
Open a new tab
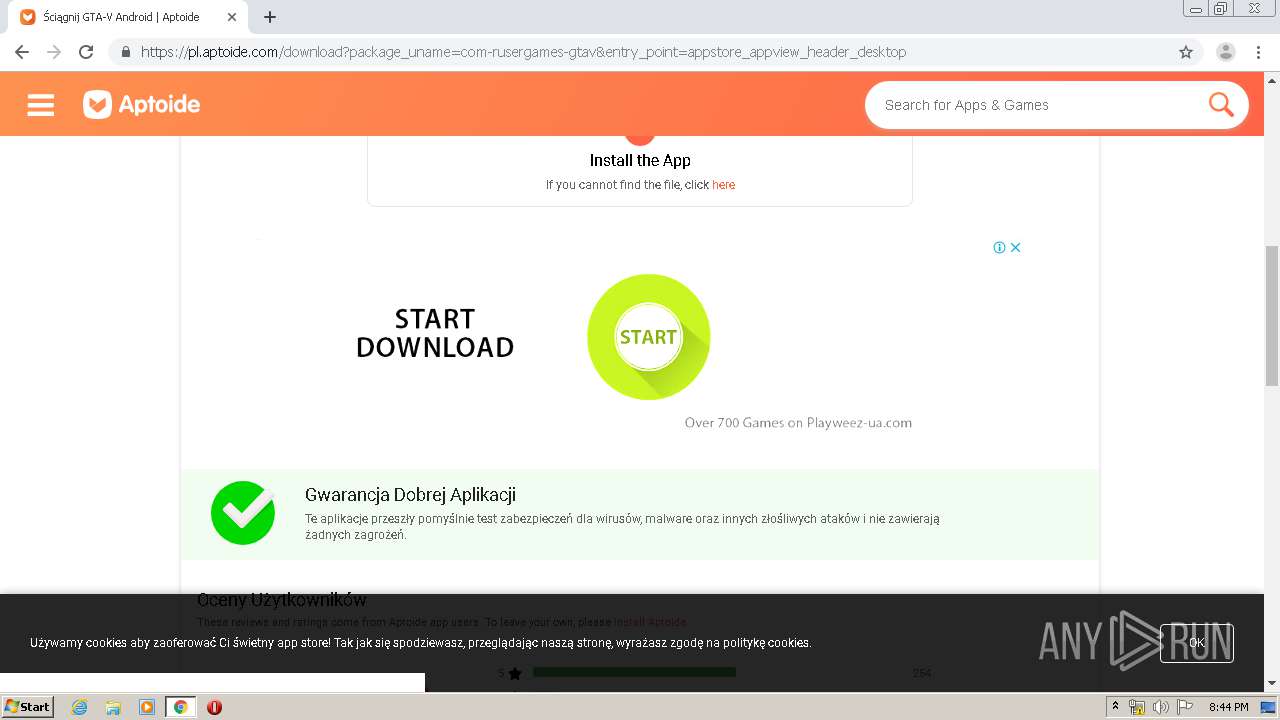click(x=270, y=17)
